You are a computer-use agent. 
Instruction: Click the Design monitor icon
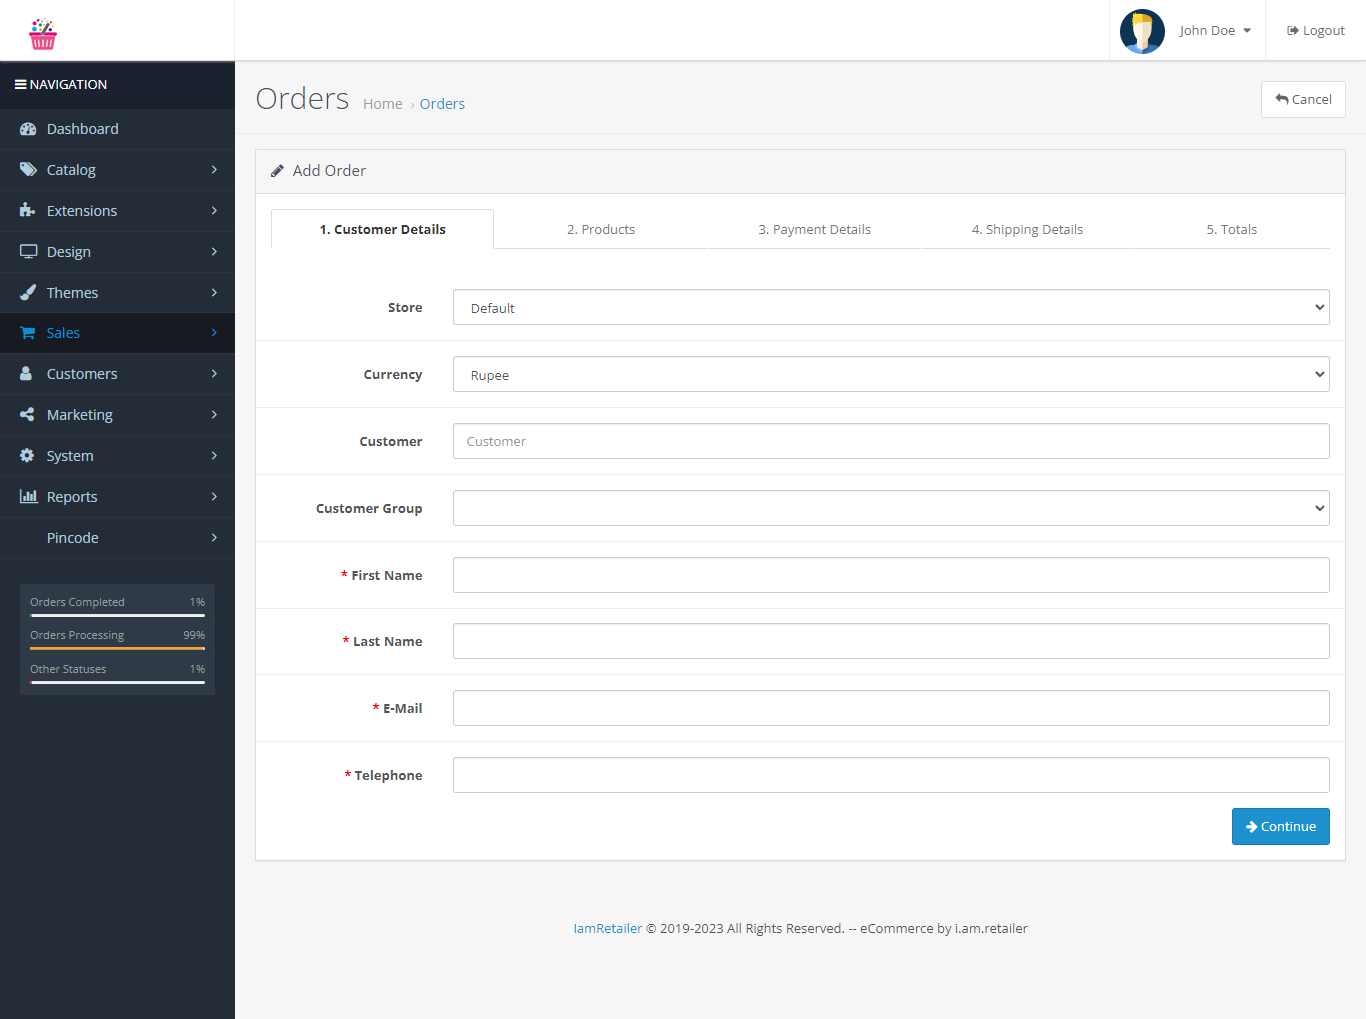pos(28,252)
